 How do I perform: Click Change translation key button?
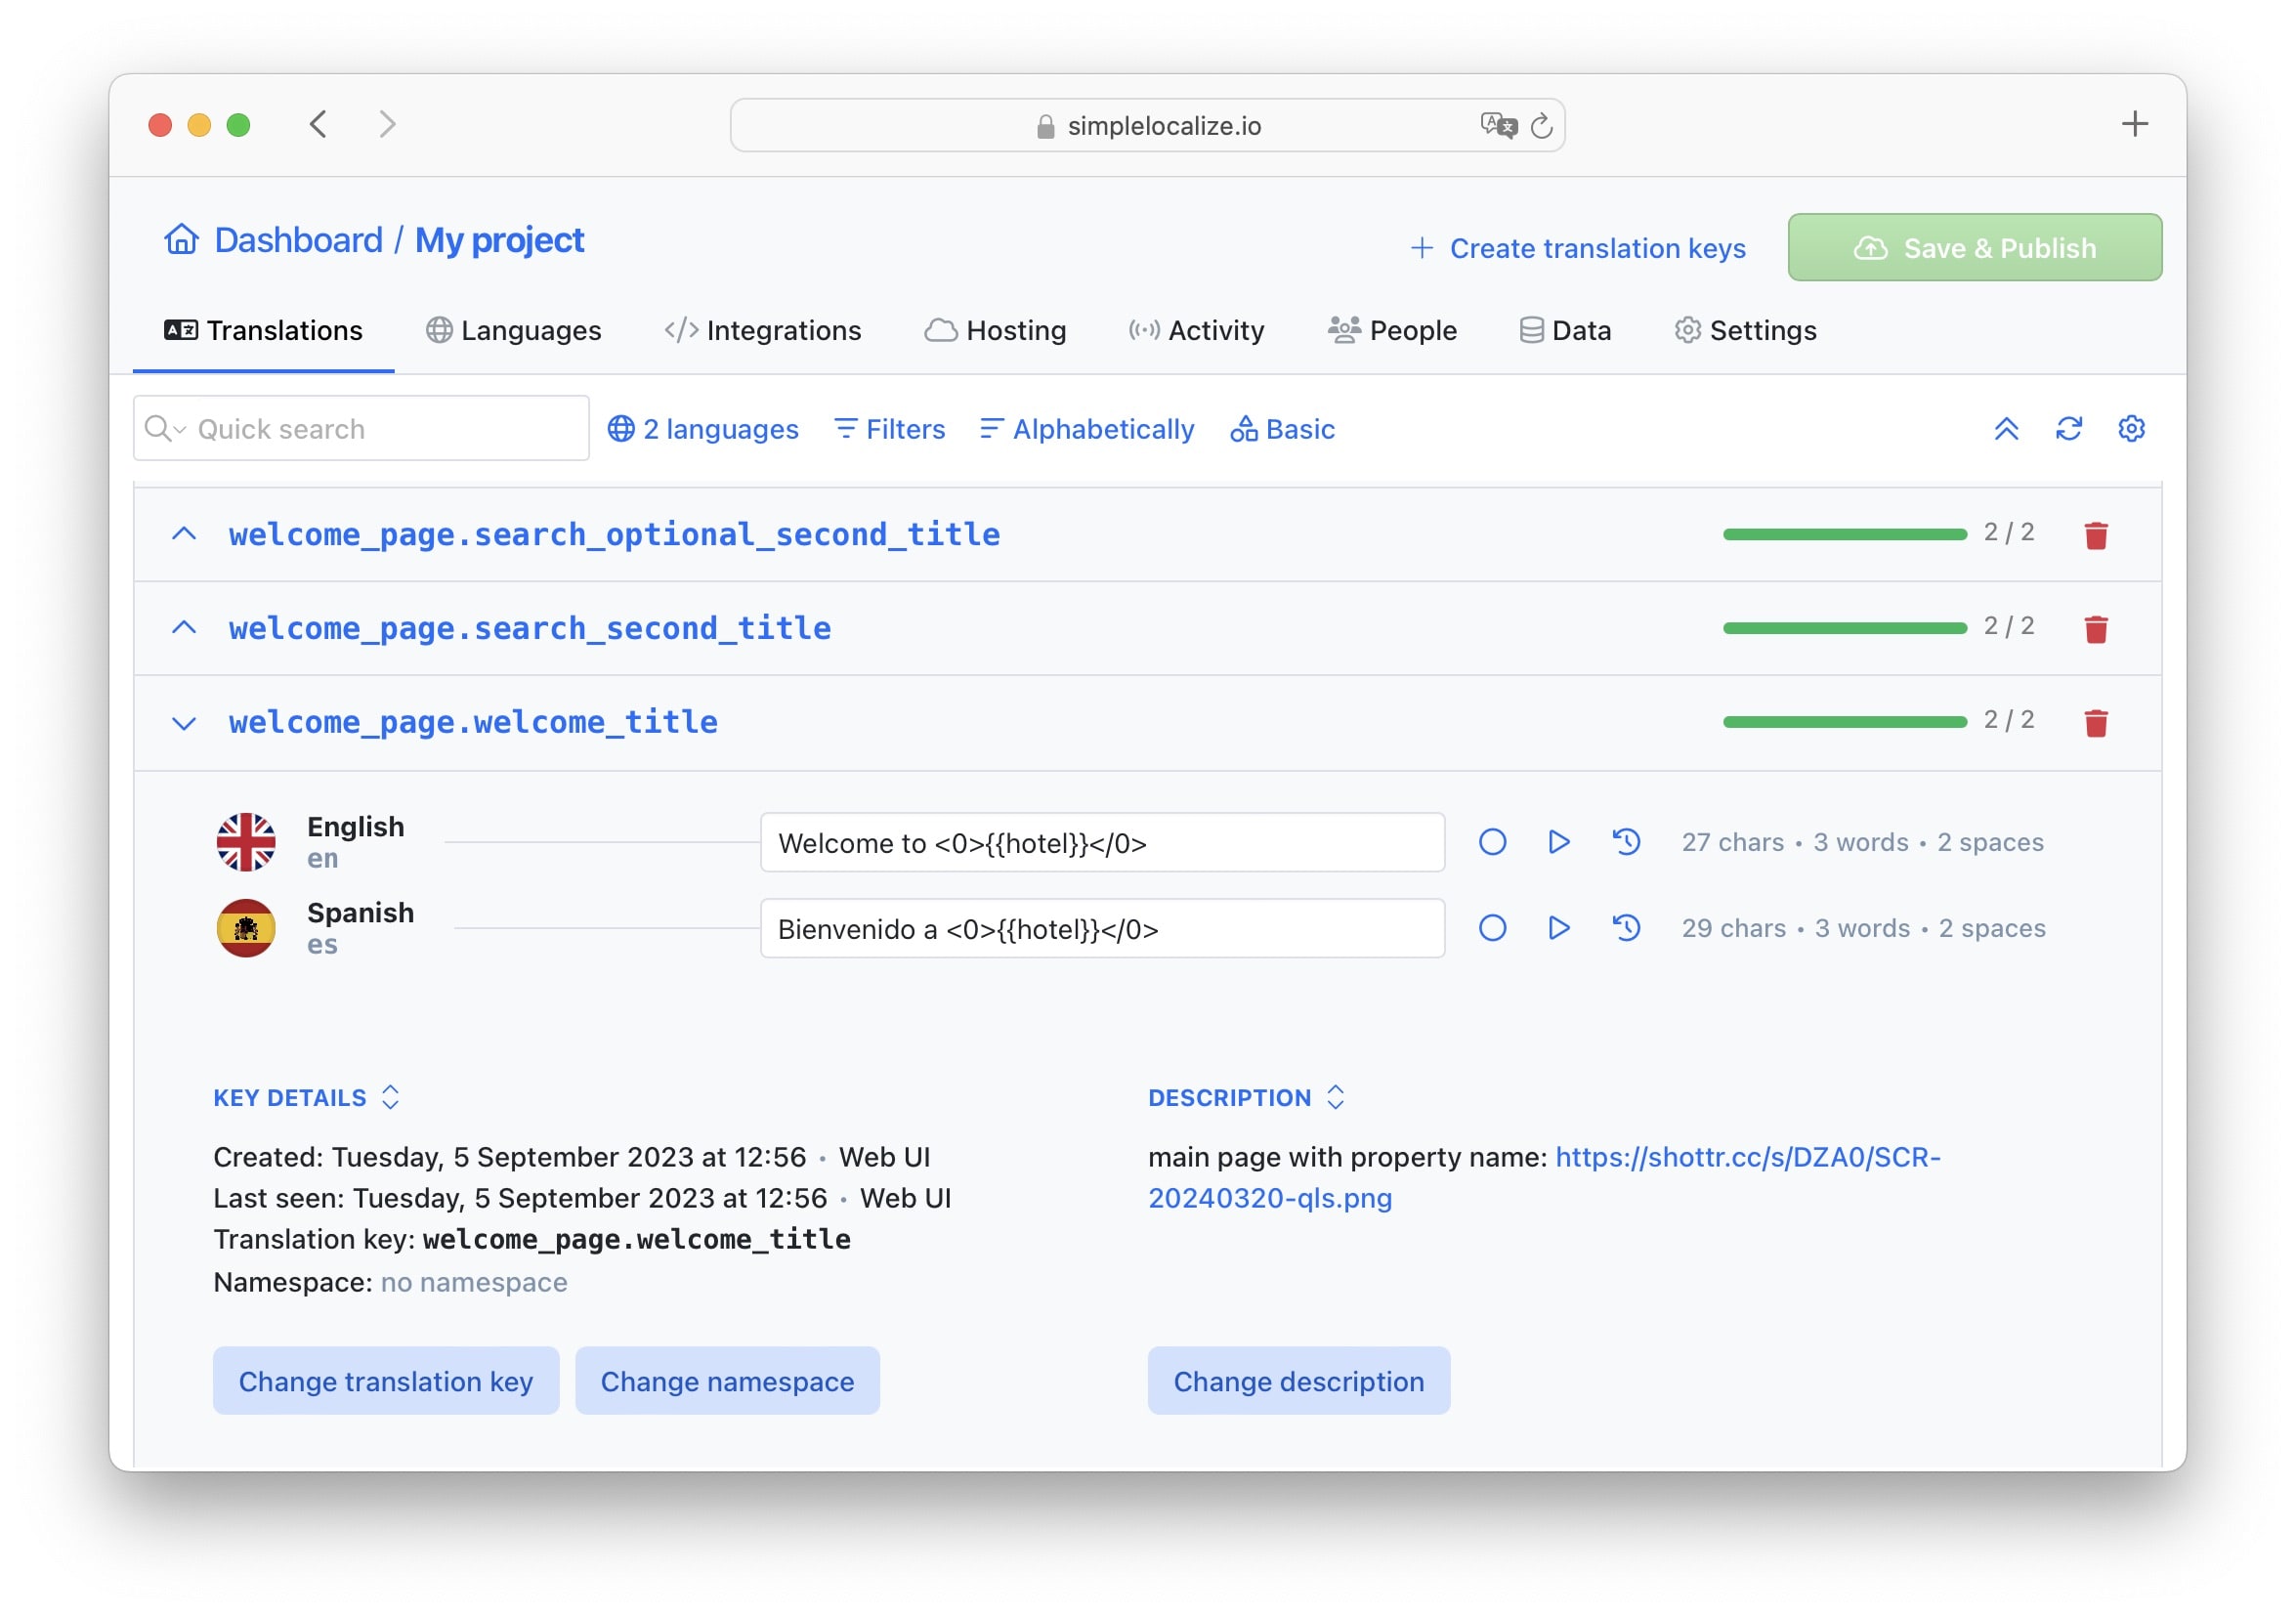point(386,1381)
